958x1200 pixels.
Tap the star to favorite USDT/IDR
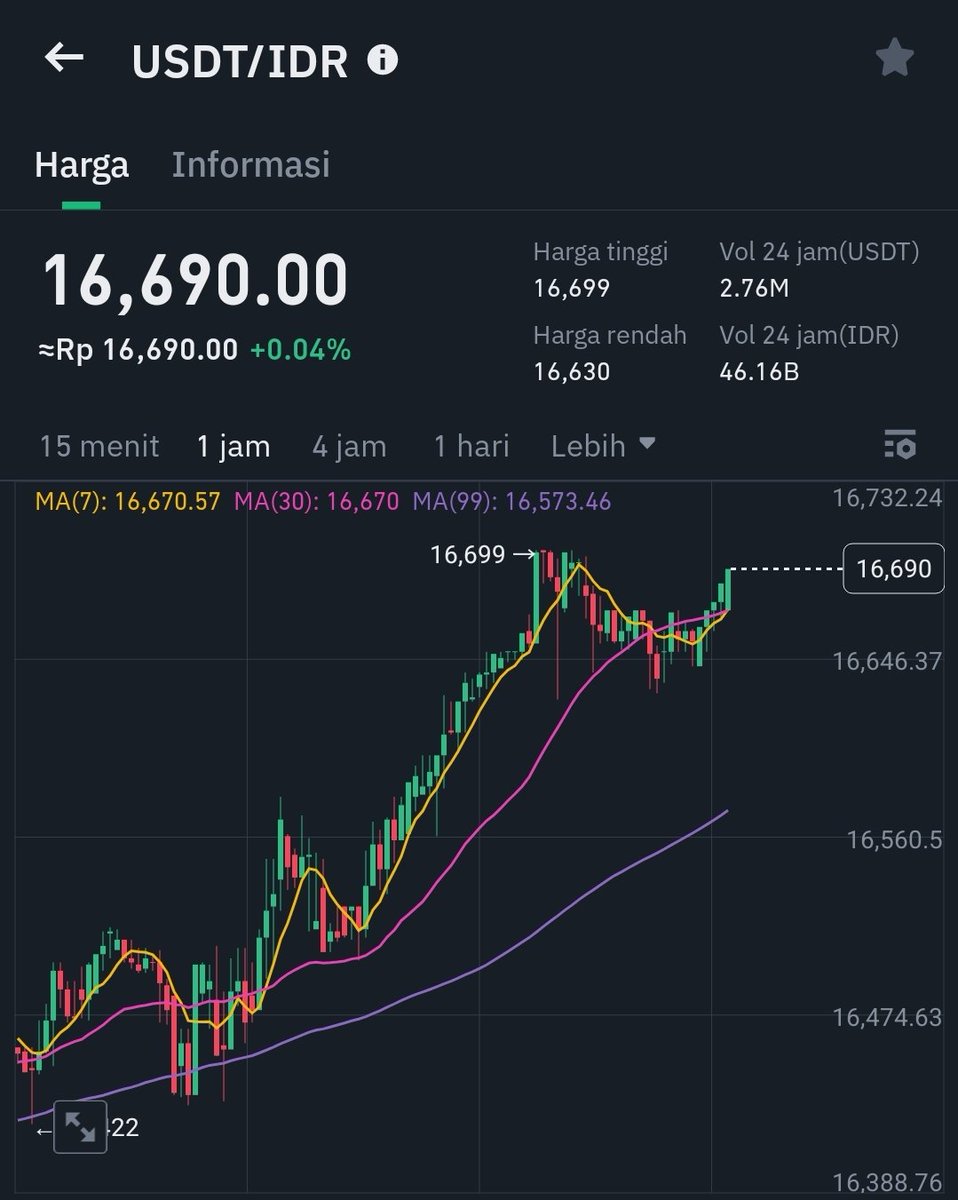895,57
